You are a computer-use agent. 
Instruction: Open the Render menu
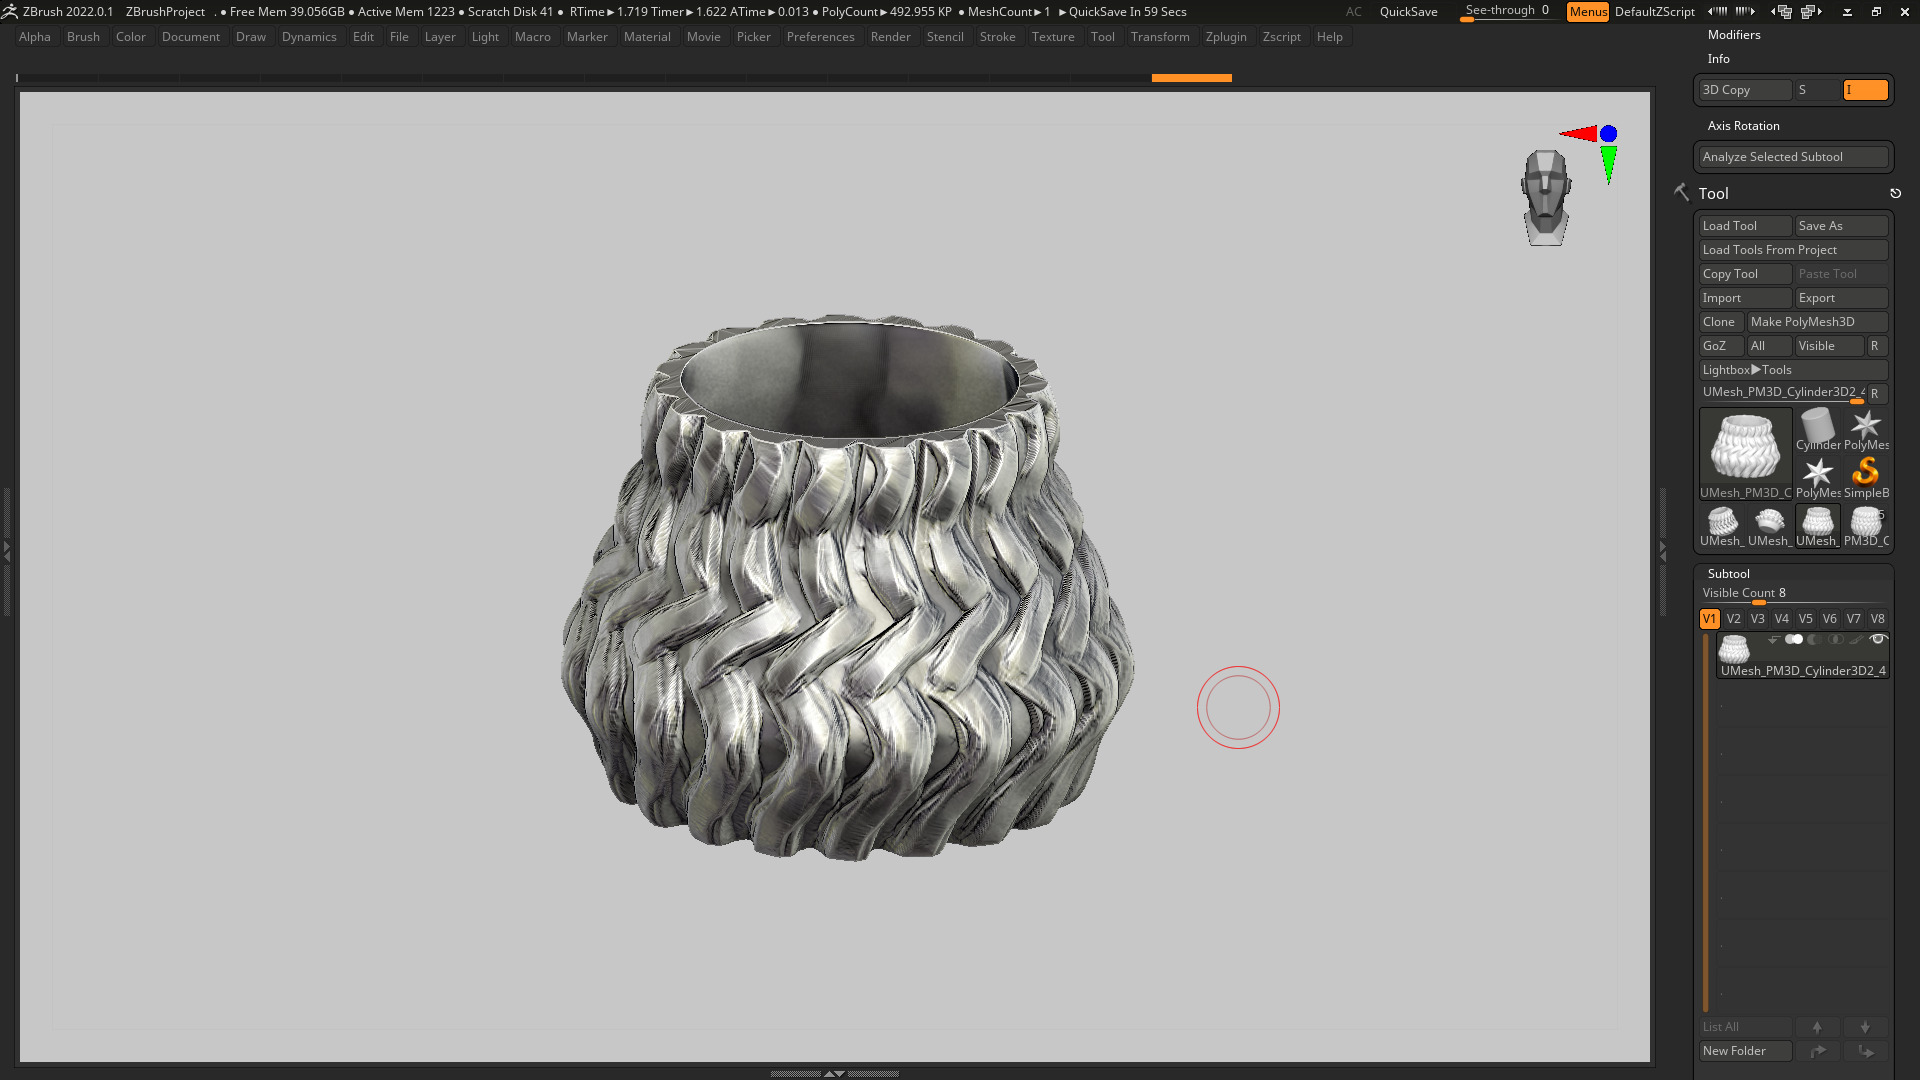pyautogui.click(x=890, y=37)
